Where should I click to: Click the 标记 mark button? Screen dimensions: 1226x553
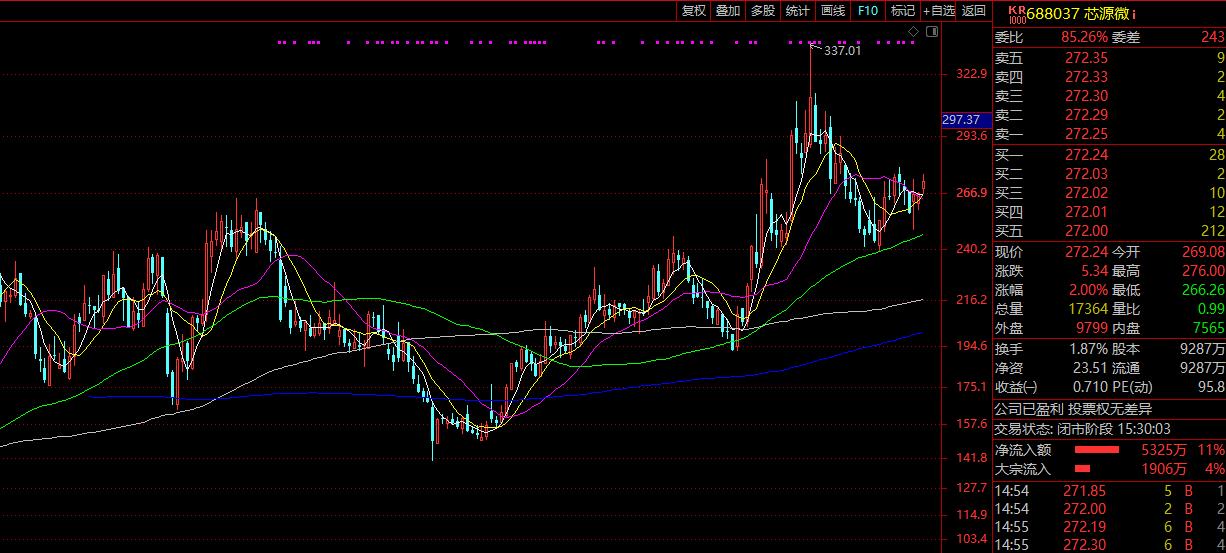903,10
